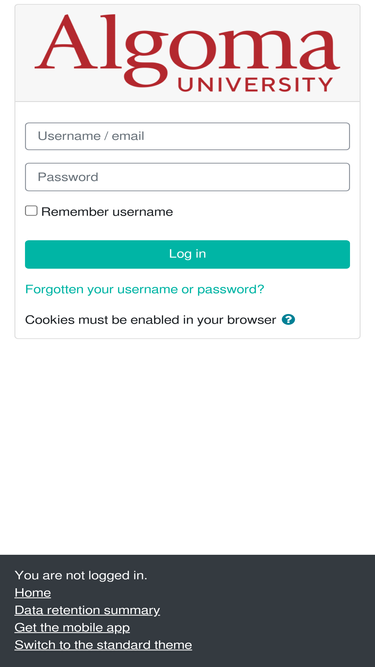Viewport: 375px width, 667px height.
Task: Click the Algoma University logo
Action: 188,52
